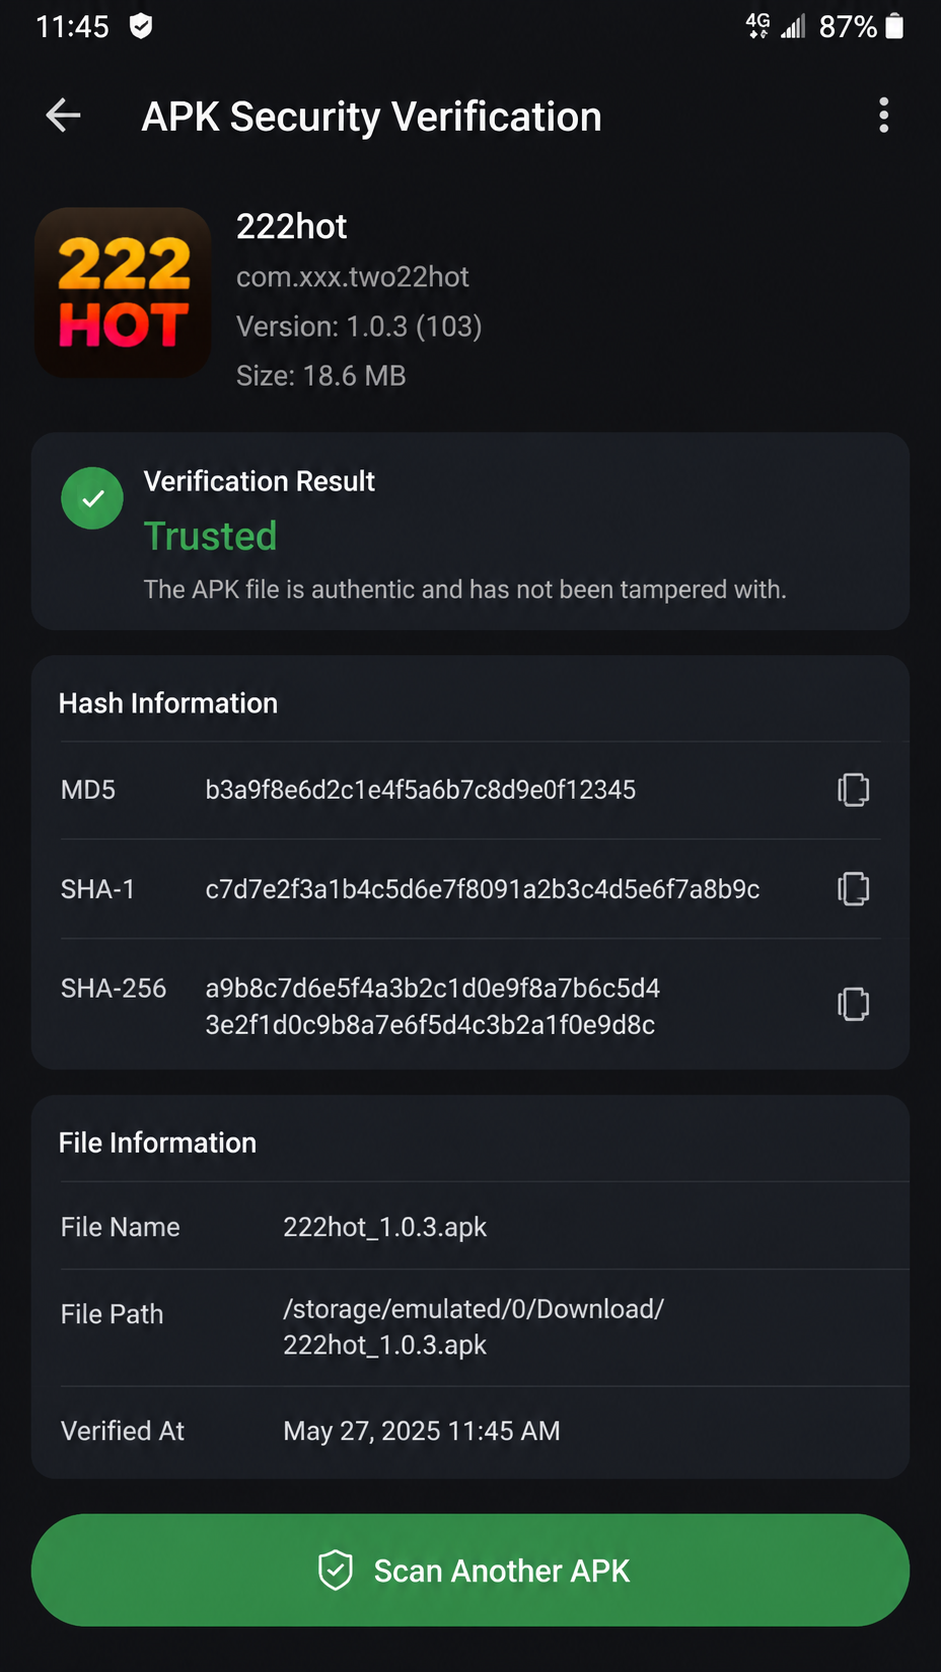The image size is (941, 1672).
Task: Tap the battery icon in status bar
Action: (x=895, y=26)
